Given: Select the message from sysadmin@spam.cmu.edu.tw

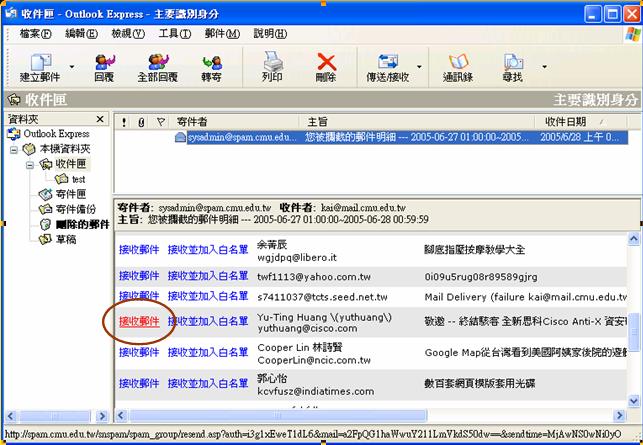Looking at the screenshot, I should [401, 137].
